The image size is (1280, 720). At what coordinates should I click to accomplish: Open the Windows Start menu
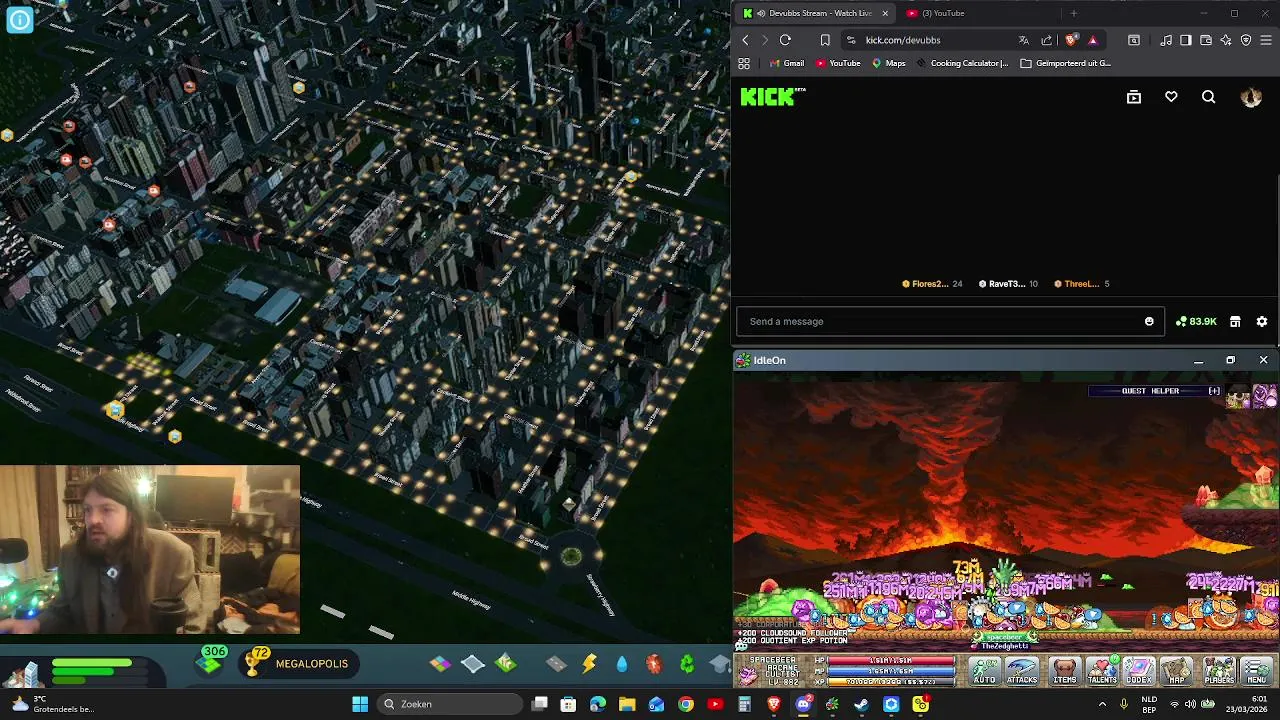pos(360,704)
